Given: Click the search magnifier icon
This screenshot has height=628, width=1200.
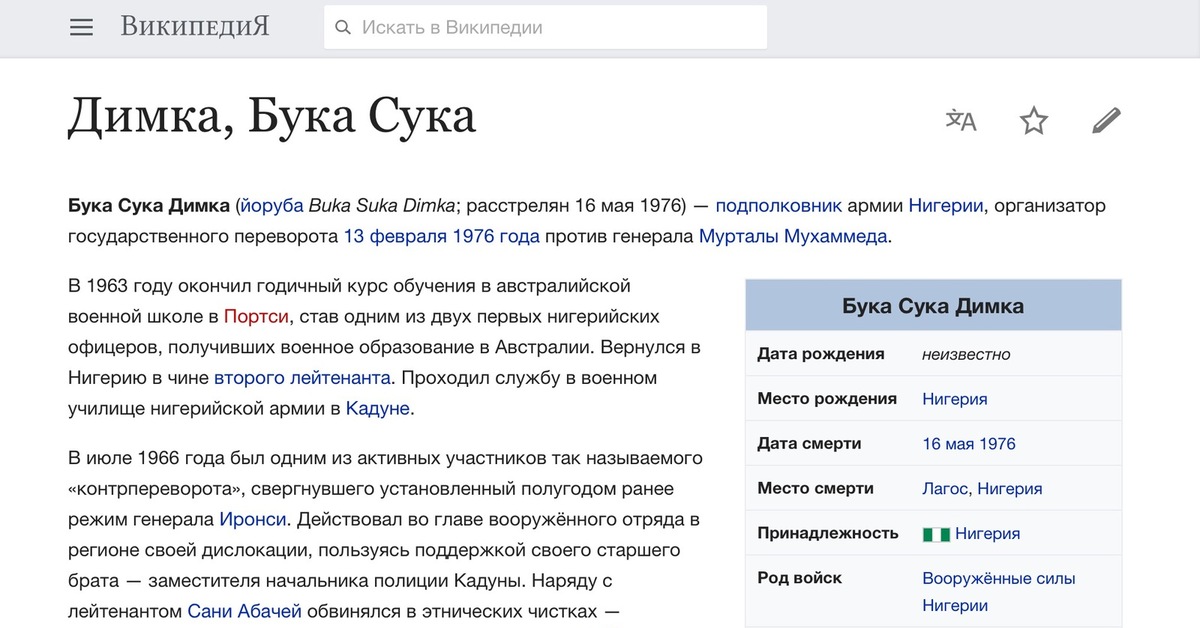Looking at the screenshot, I should [343, 28].
